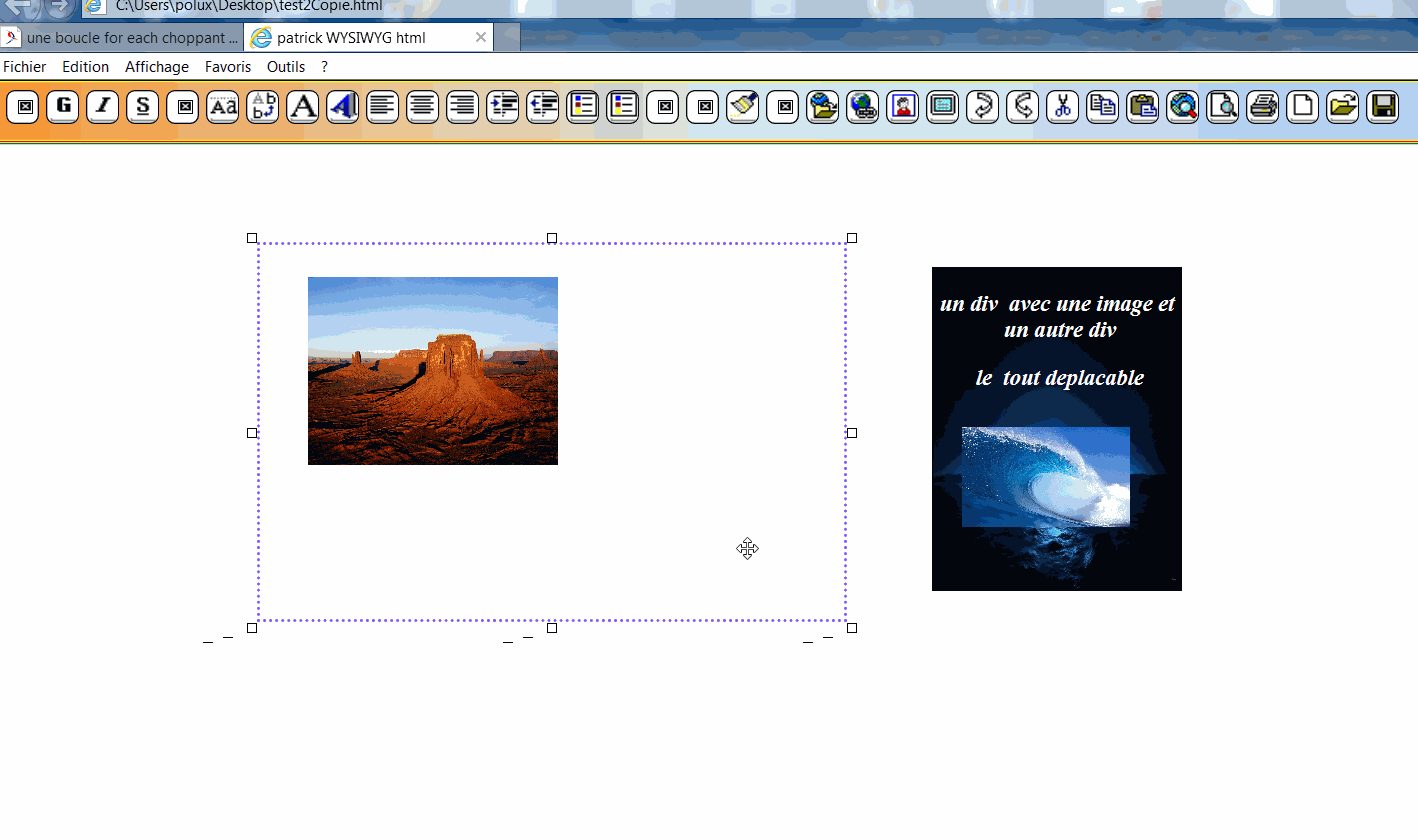
Task: Click the 'un div avec une image' text
Action: pyautogui.click(x=1058, y=316)
